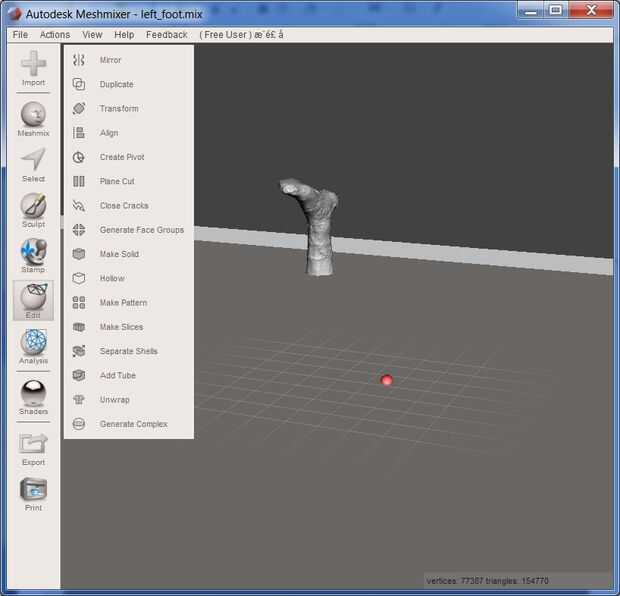Choose Plane Cut label from Edit list
Viewport: 620px width, 596px height.
point(117,181)
